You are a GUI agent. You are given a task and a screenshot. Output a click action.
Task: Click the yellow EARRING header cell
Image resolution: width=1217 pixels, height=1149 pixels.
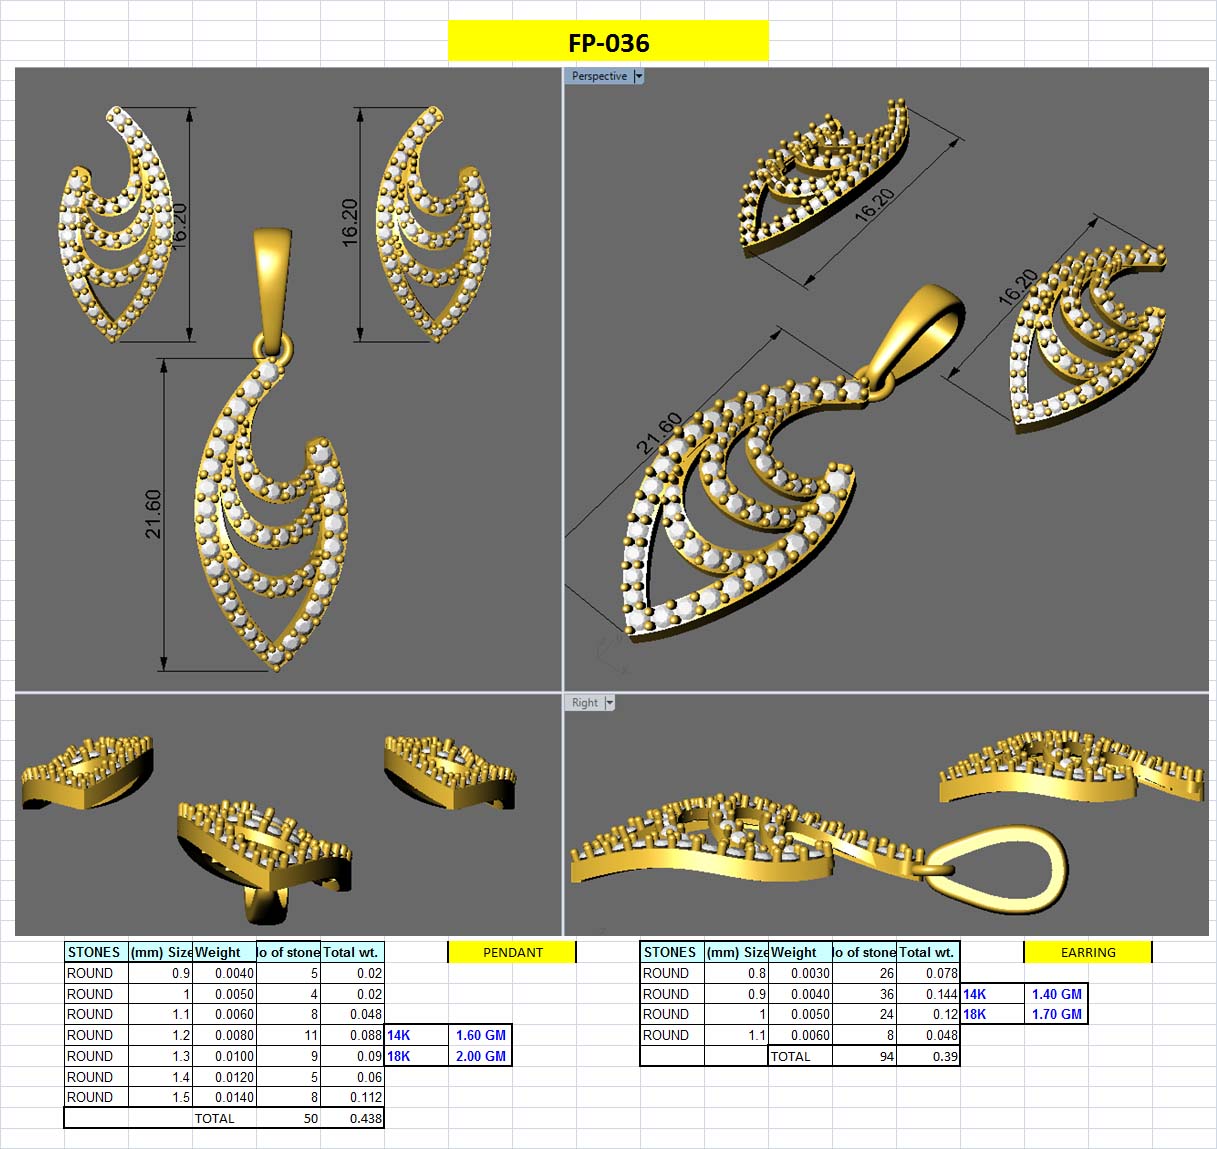point(1086,952)
